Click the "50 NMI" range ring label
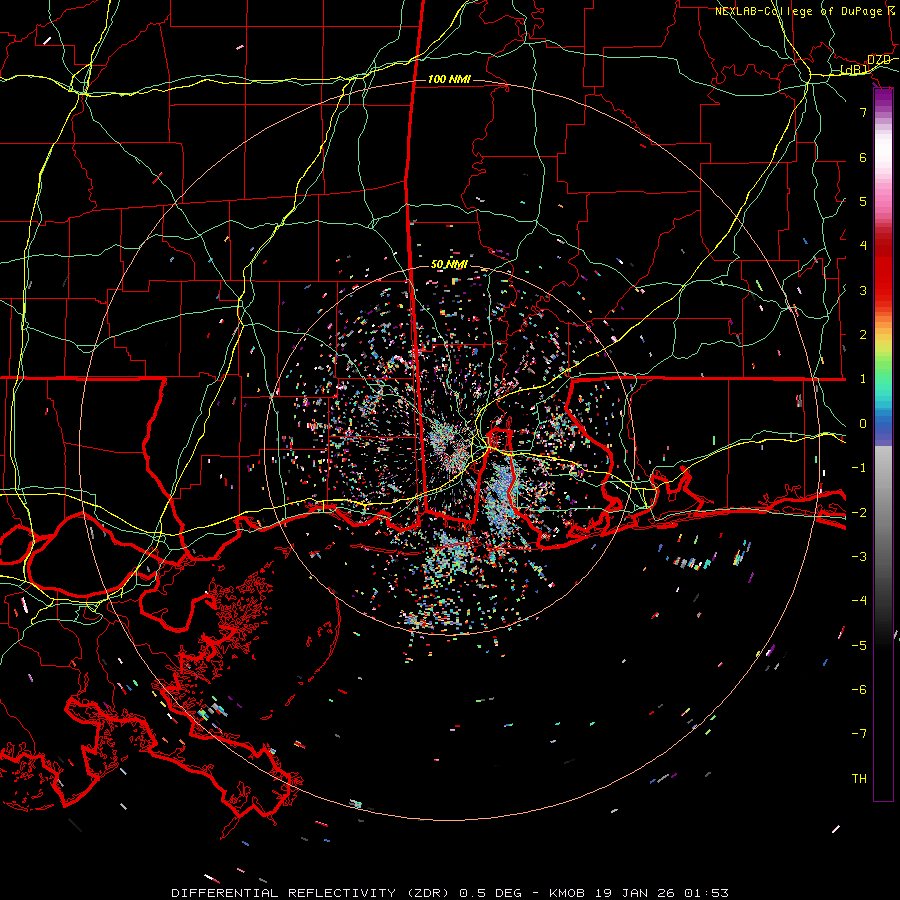Viewport: 900px width, 900px height. pos(449,265)
